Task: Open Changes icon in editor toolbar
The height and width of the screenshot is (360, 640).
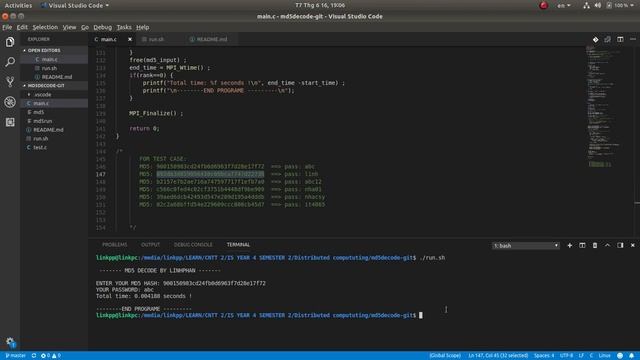Action: tap(596, 40)
